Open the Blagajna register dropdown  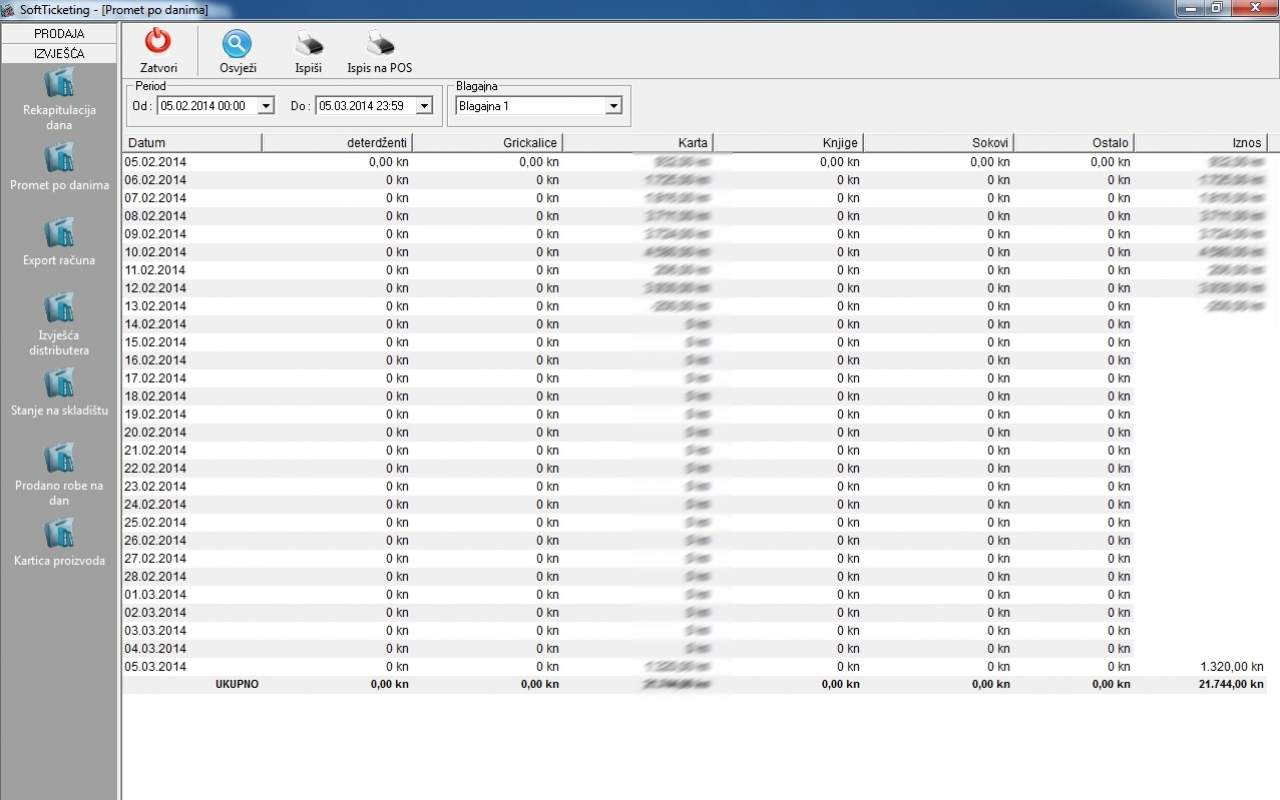614,106
